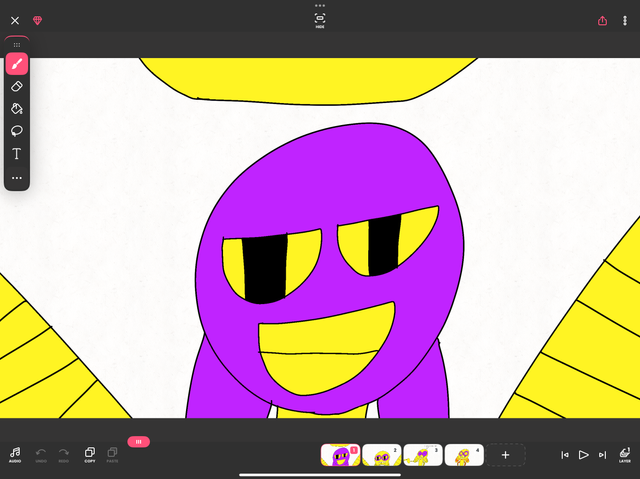Jump to the first frame
This screenshot has height=479, width=640.
565,455
